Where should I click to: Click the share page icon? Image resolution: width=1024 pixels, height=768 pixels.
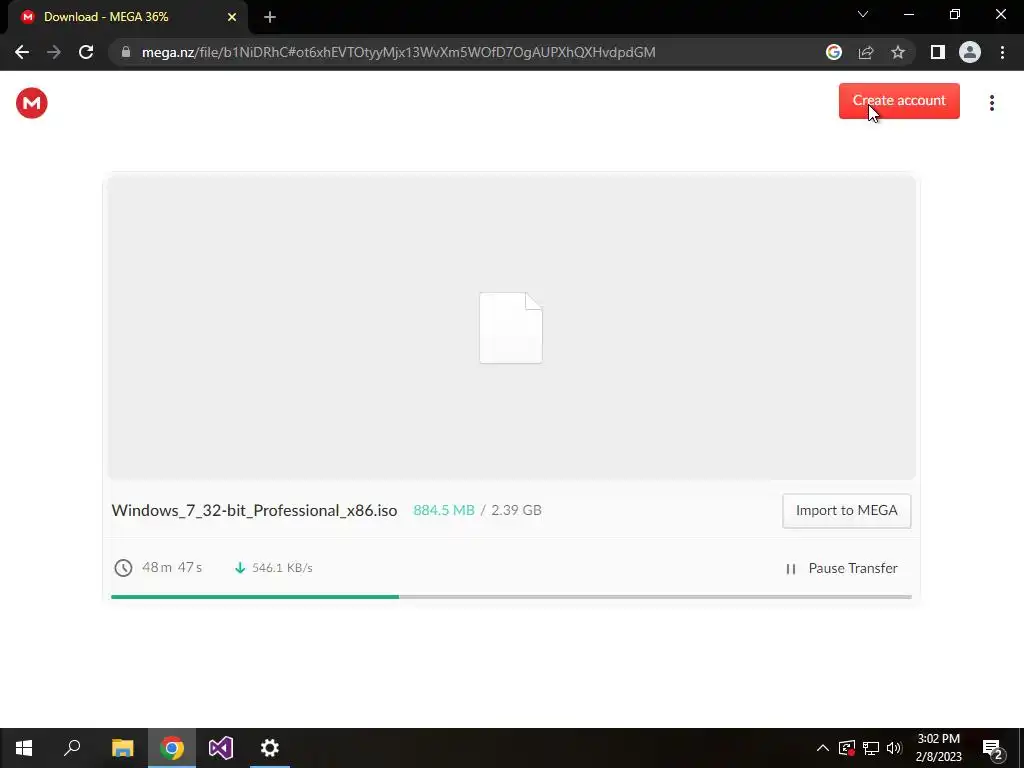coord(866,52)
